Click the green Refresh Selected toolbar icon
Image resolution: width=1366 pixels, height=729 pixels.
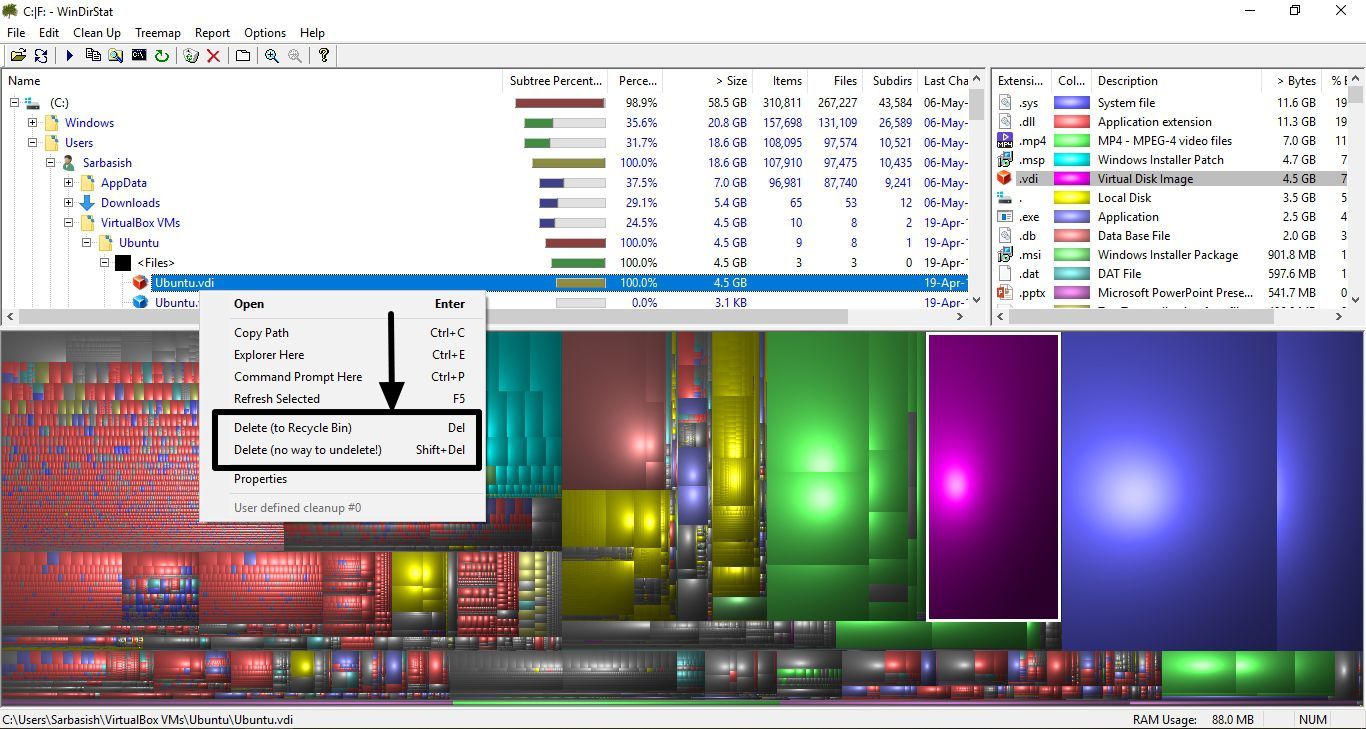[x=162, y=56]
